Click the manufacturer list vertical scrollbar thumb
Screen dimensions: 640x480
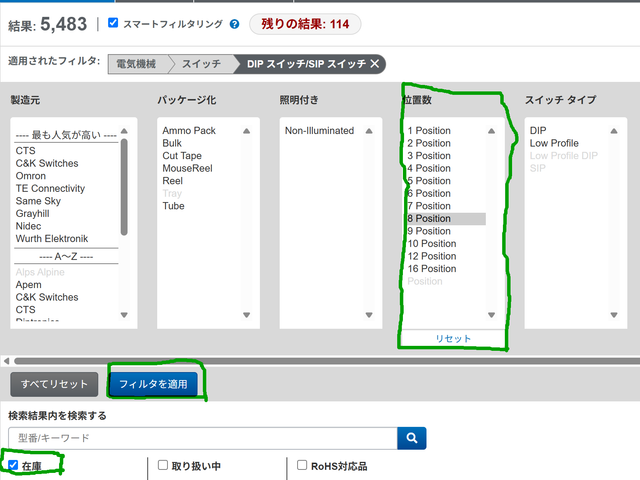click(124, 187)
